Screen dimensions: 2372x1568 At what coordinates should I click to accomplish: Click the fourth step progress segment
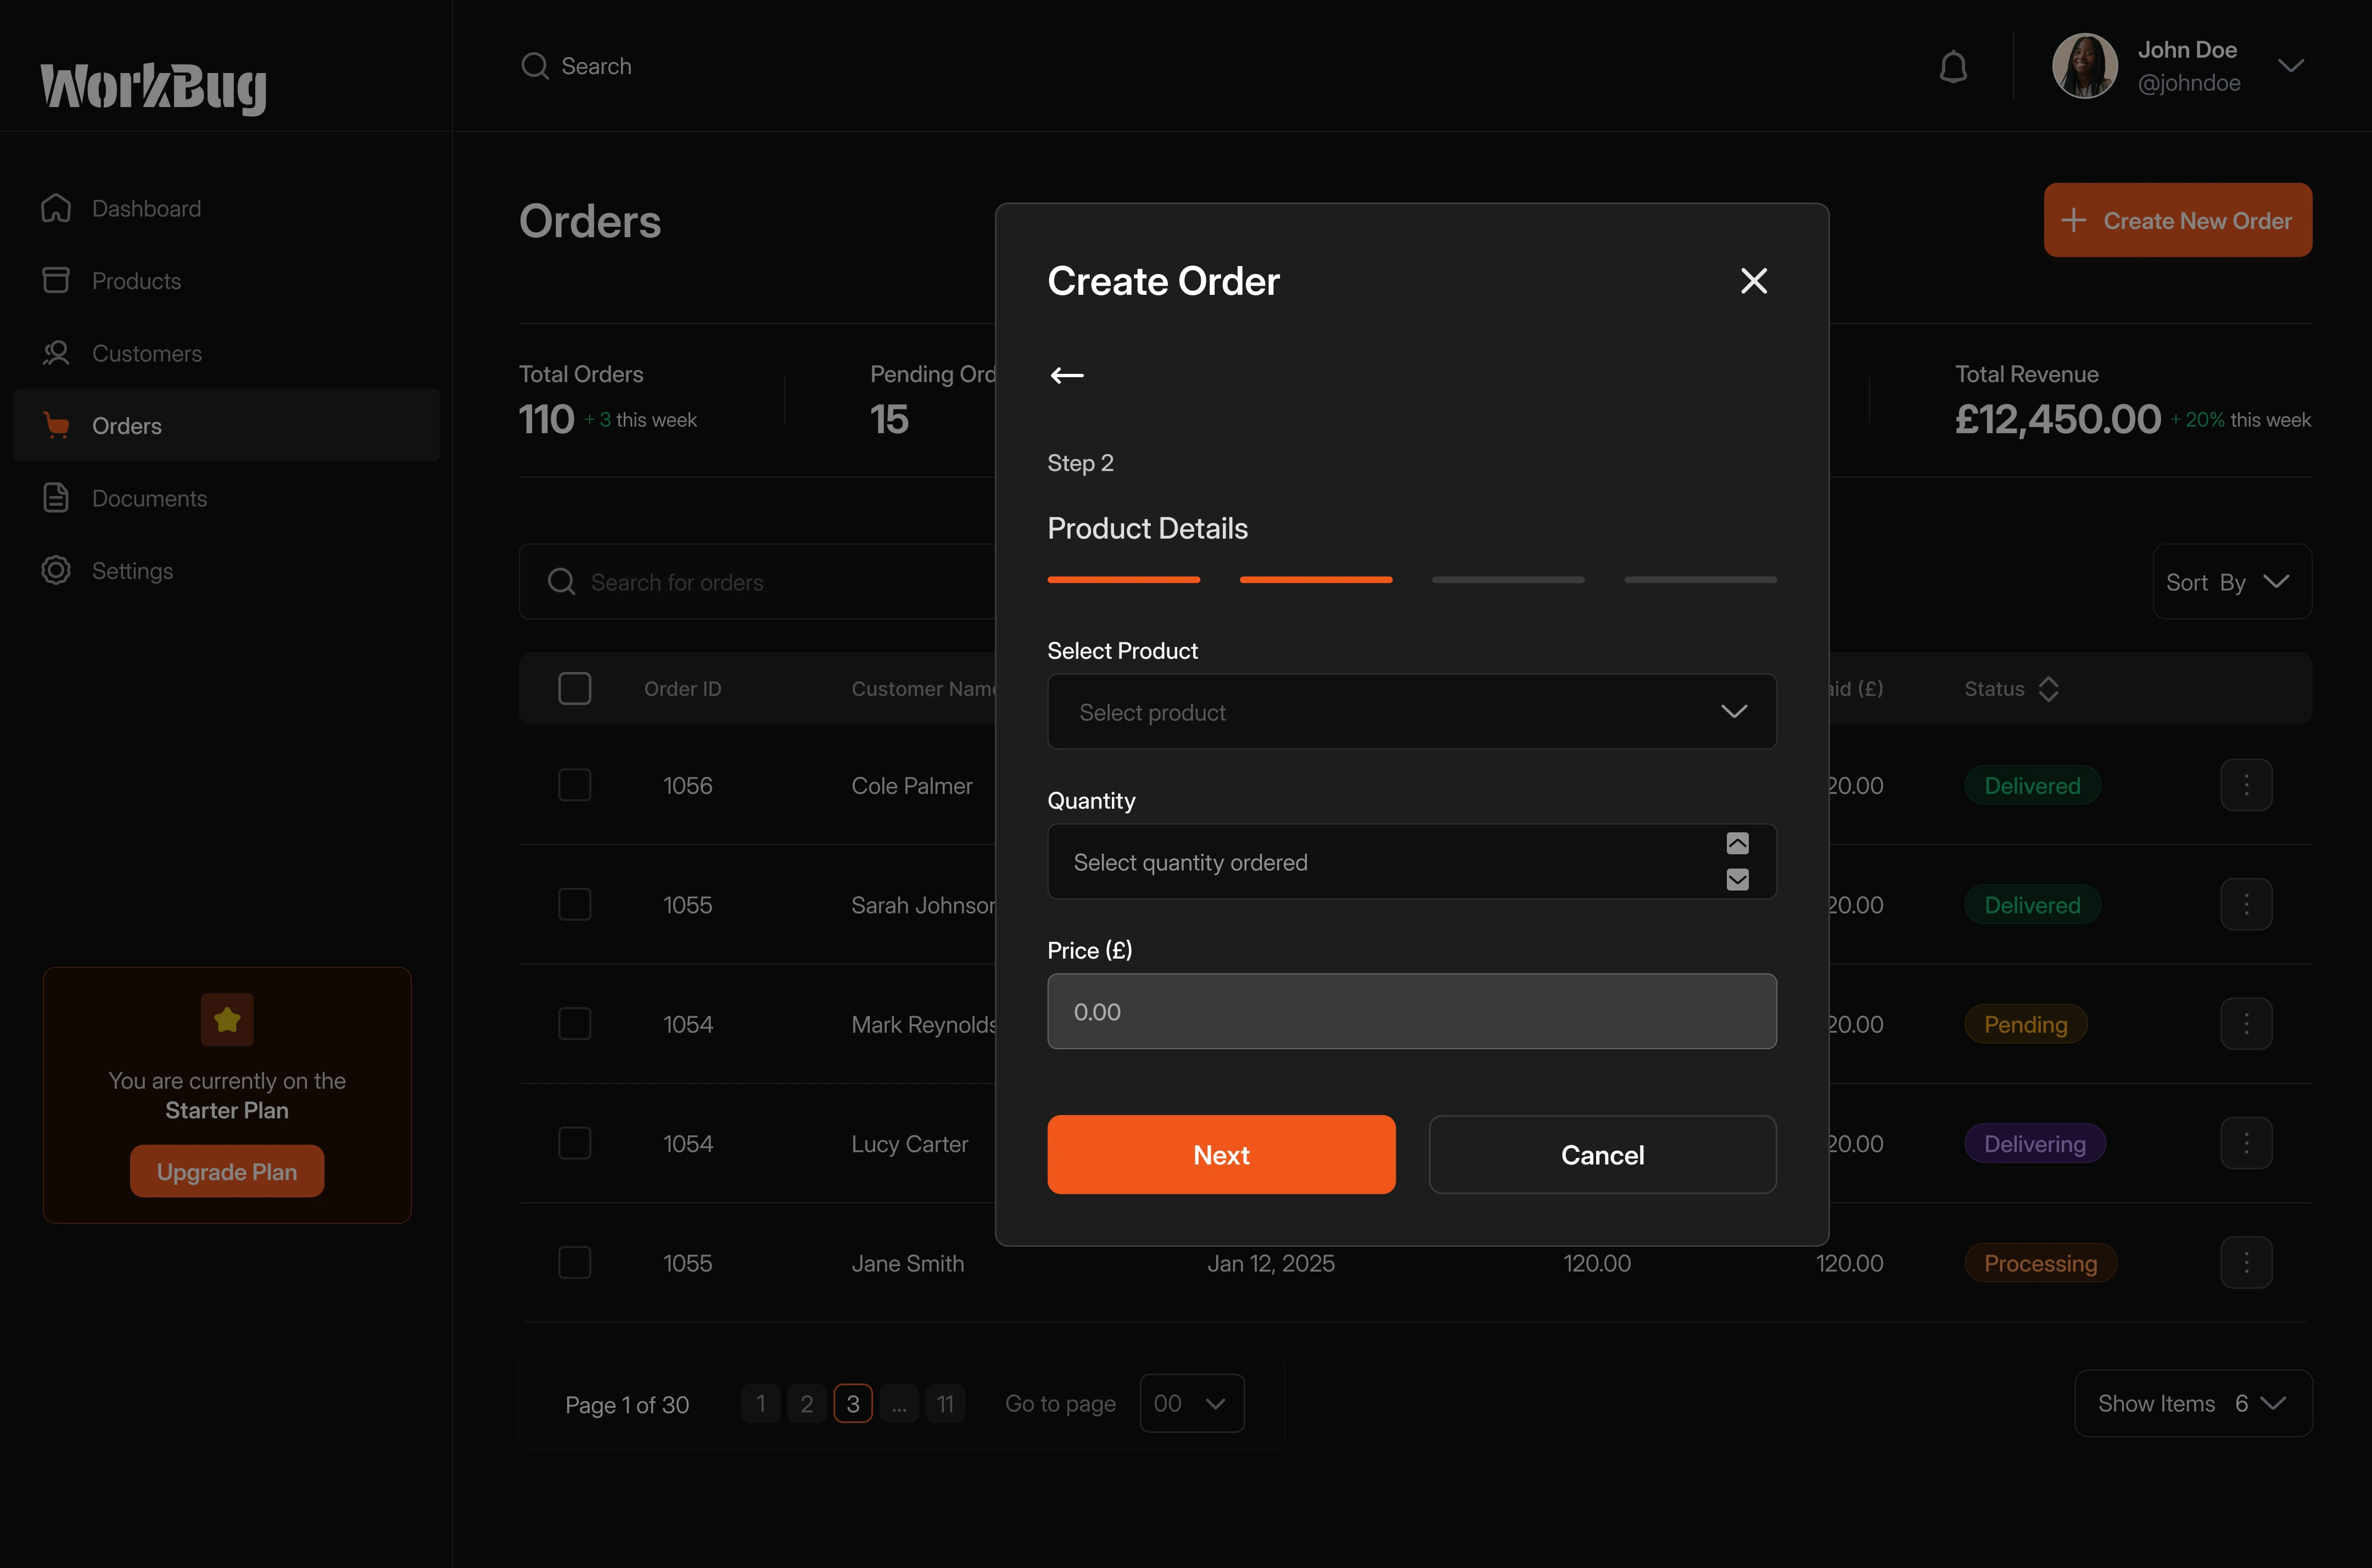click(x=1700, y=579)
